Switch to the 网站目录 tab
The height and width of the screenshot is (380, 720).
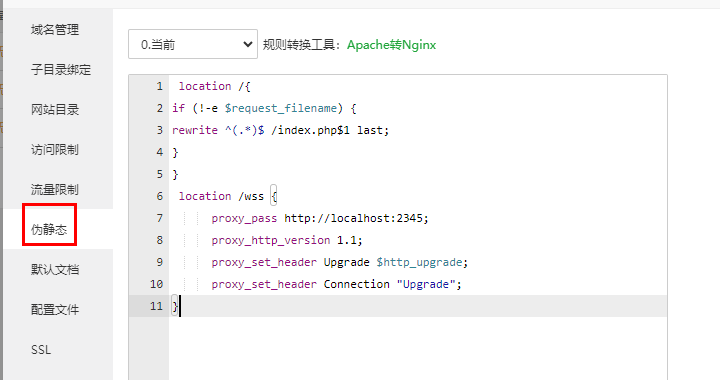tap(55, 110)
